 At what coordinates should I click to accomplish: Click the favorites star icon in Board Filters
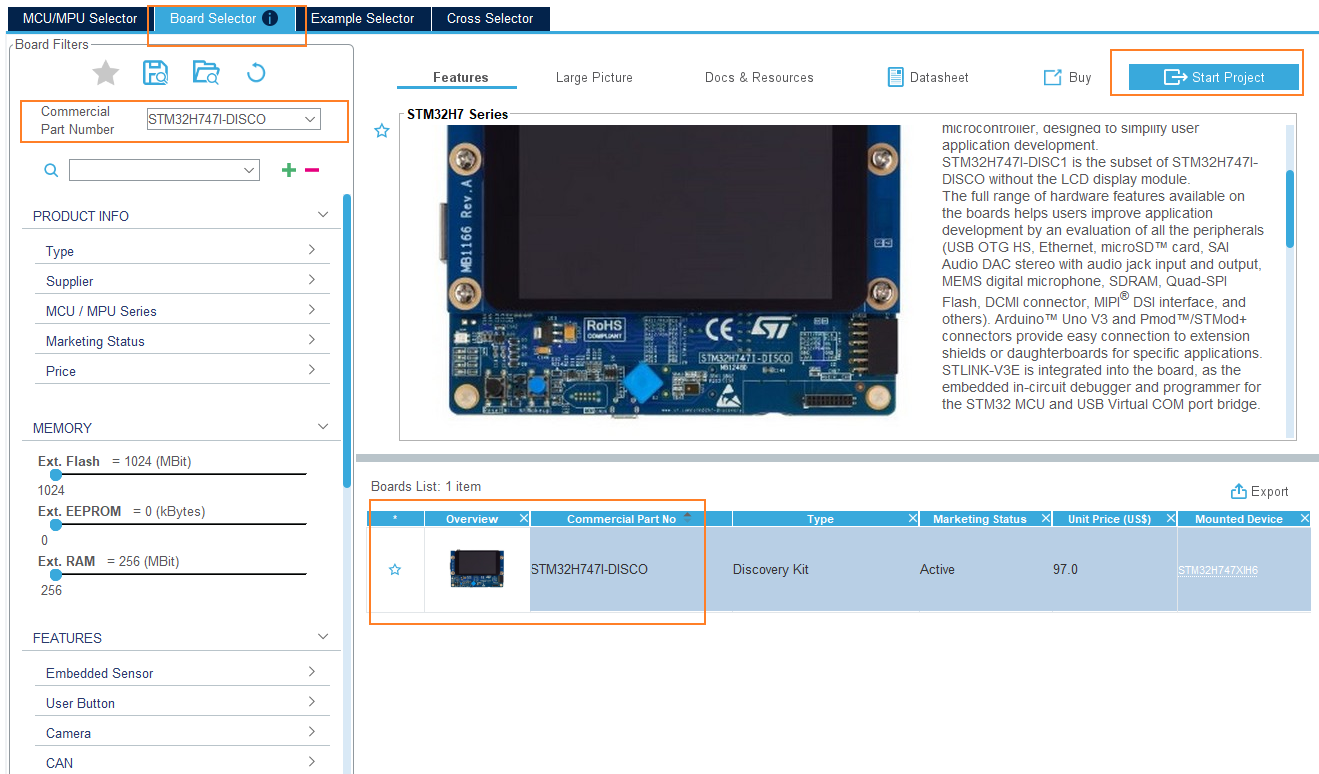106,72
